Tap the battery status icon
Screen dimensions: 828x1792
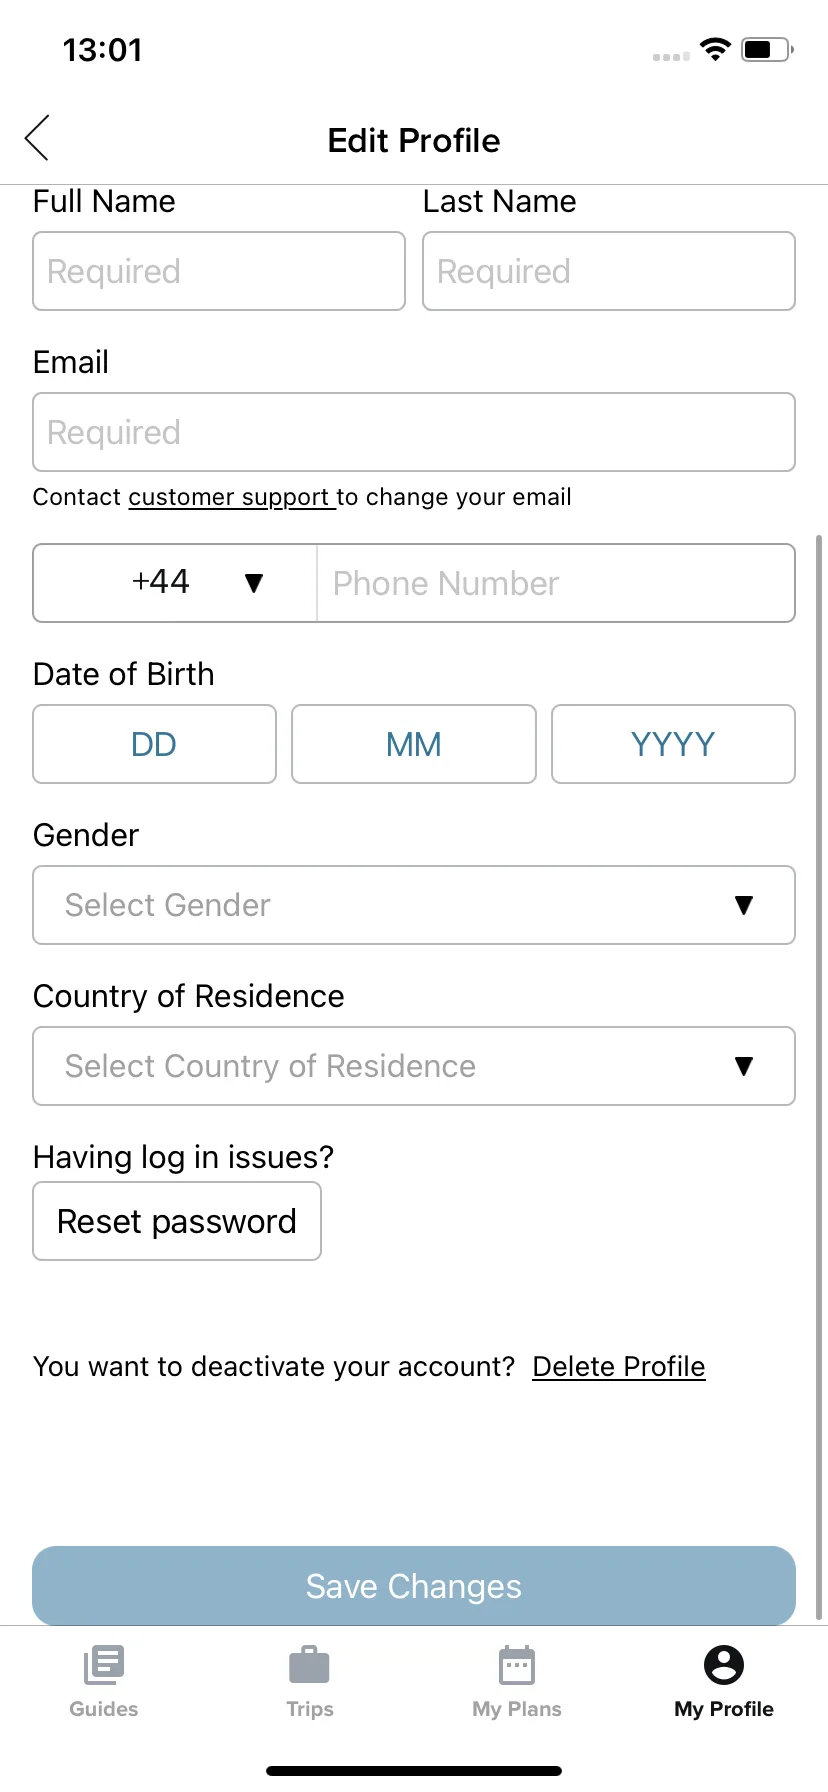tap(768, 49)
